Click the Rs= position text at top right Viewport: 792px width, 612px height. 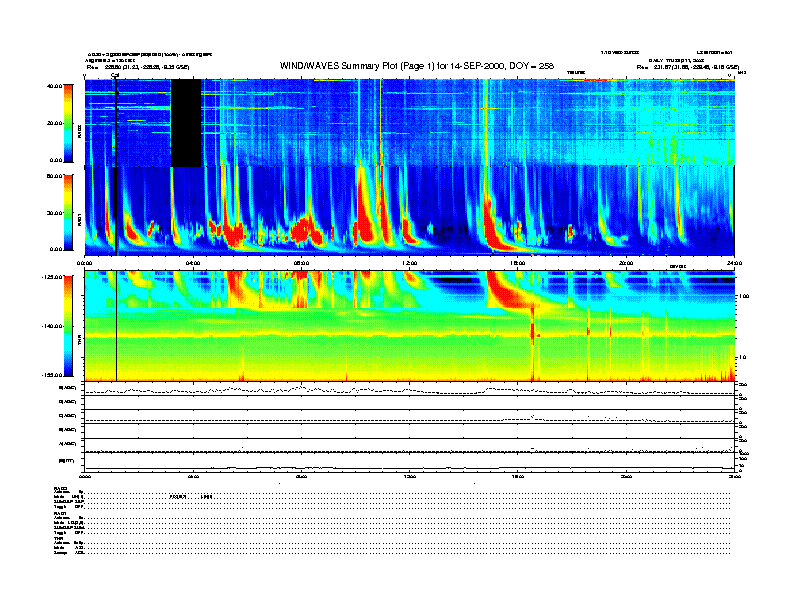click(687, 67)
